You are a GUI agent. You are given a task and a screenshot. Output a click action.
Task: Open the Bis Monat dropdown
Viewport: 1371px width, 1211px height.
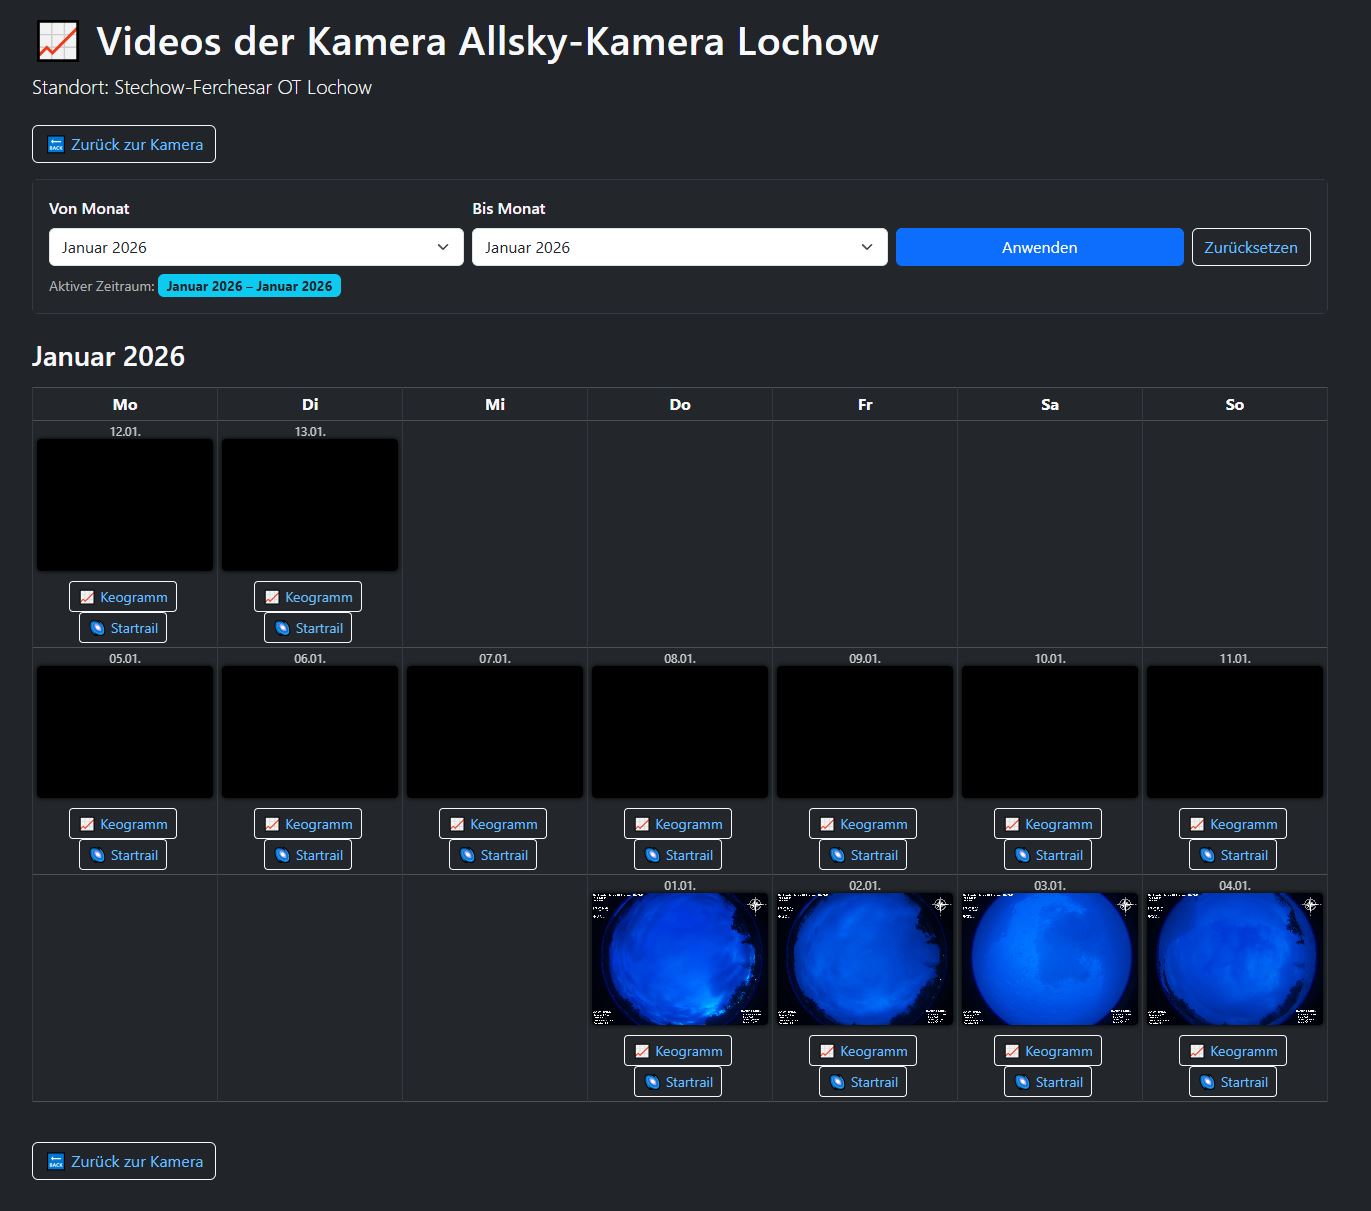679,247
